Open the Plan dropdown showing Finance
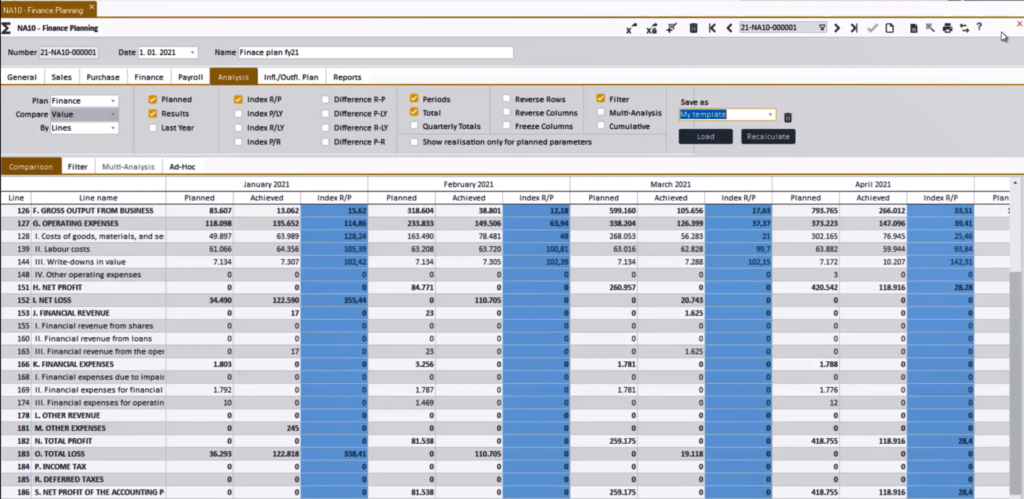The height and width of the screenshot is (499, 1024). point(113,101)
